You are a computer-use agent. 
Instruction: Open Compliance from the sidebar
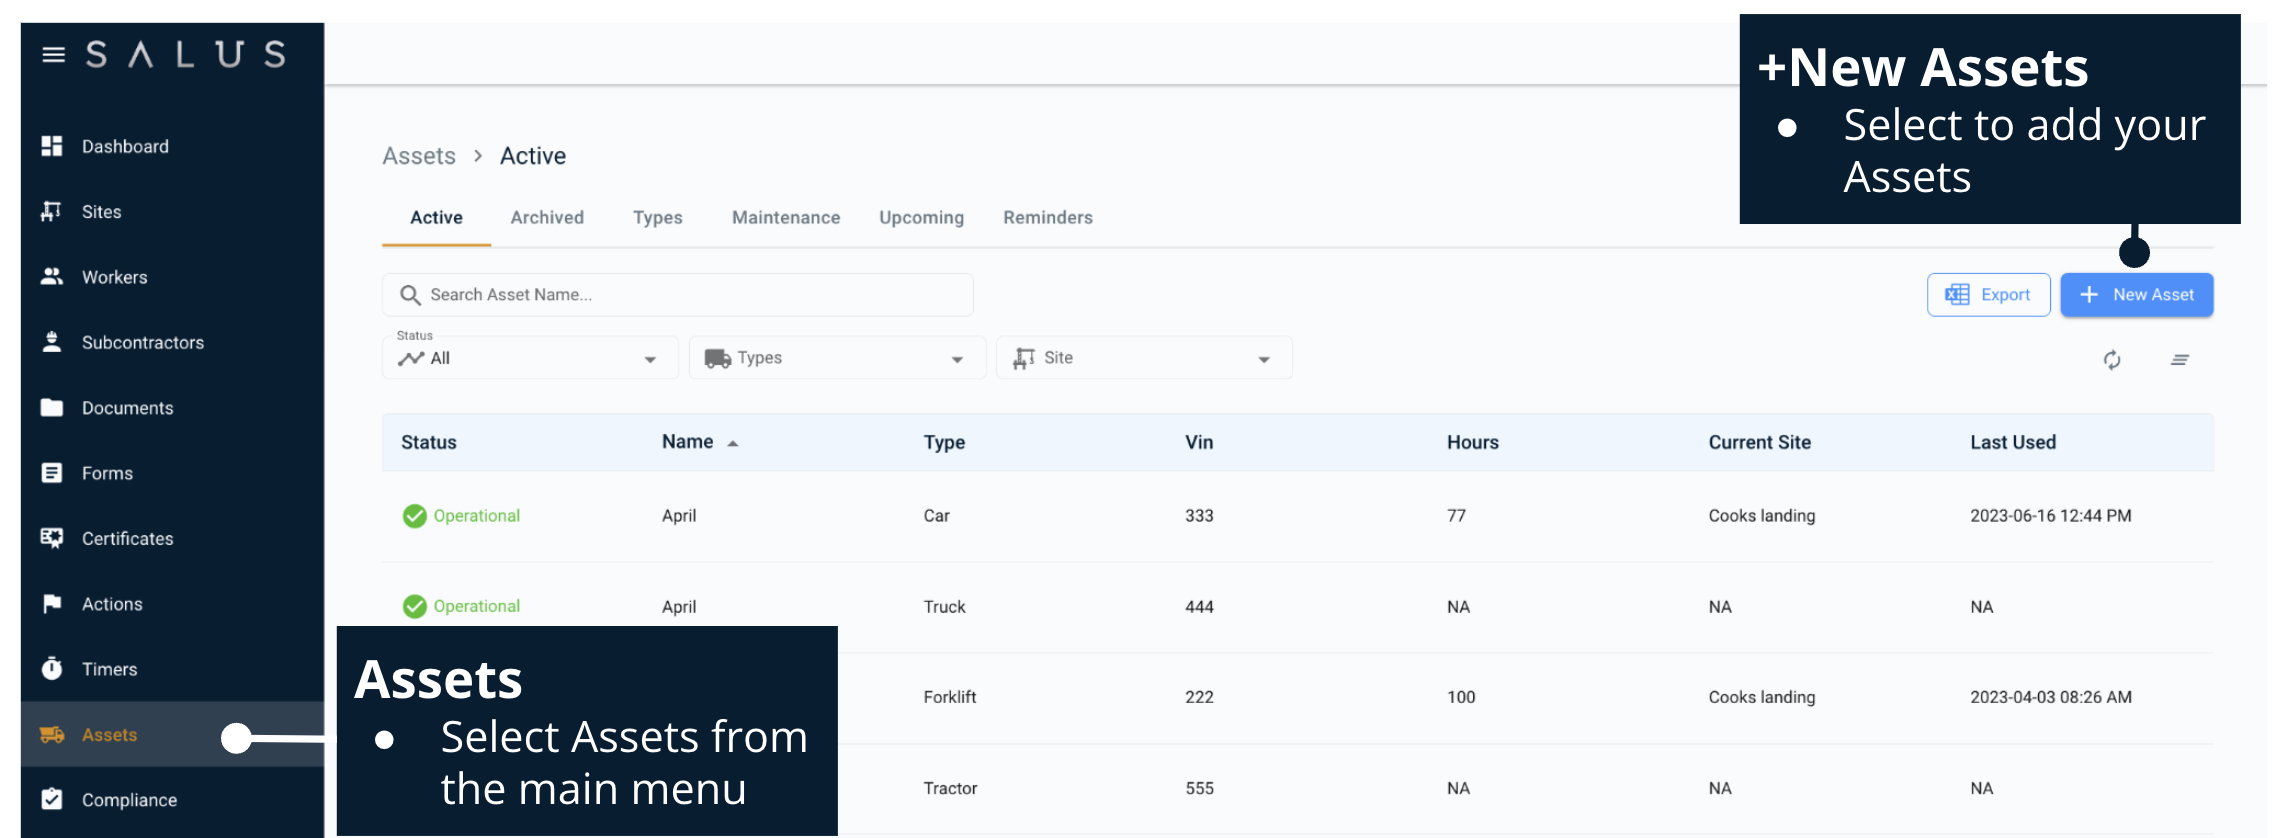[129, 800]
